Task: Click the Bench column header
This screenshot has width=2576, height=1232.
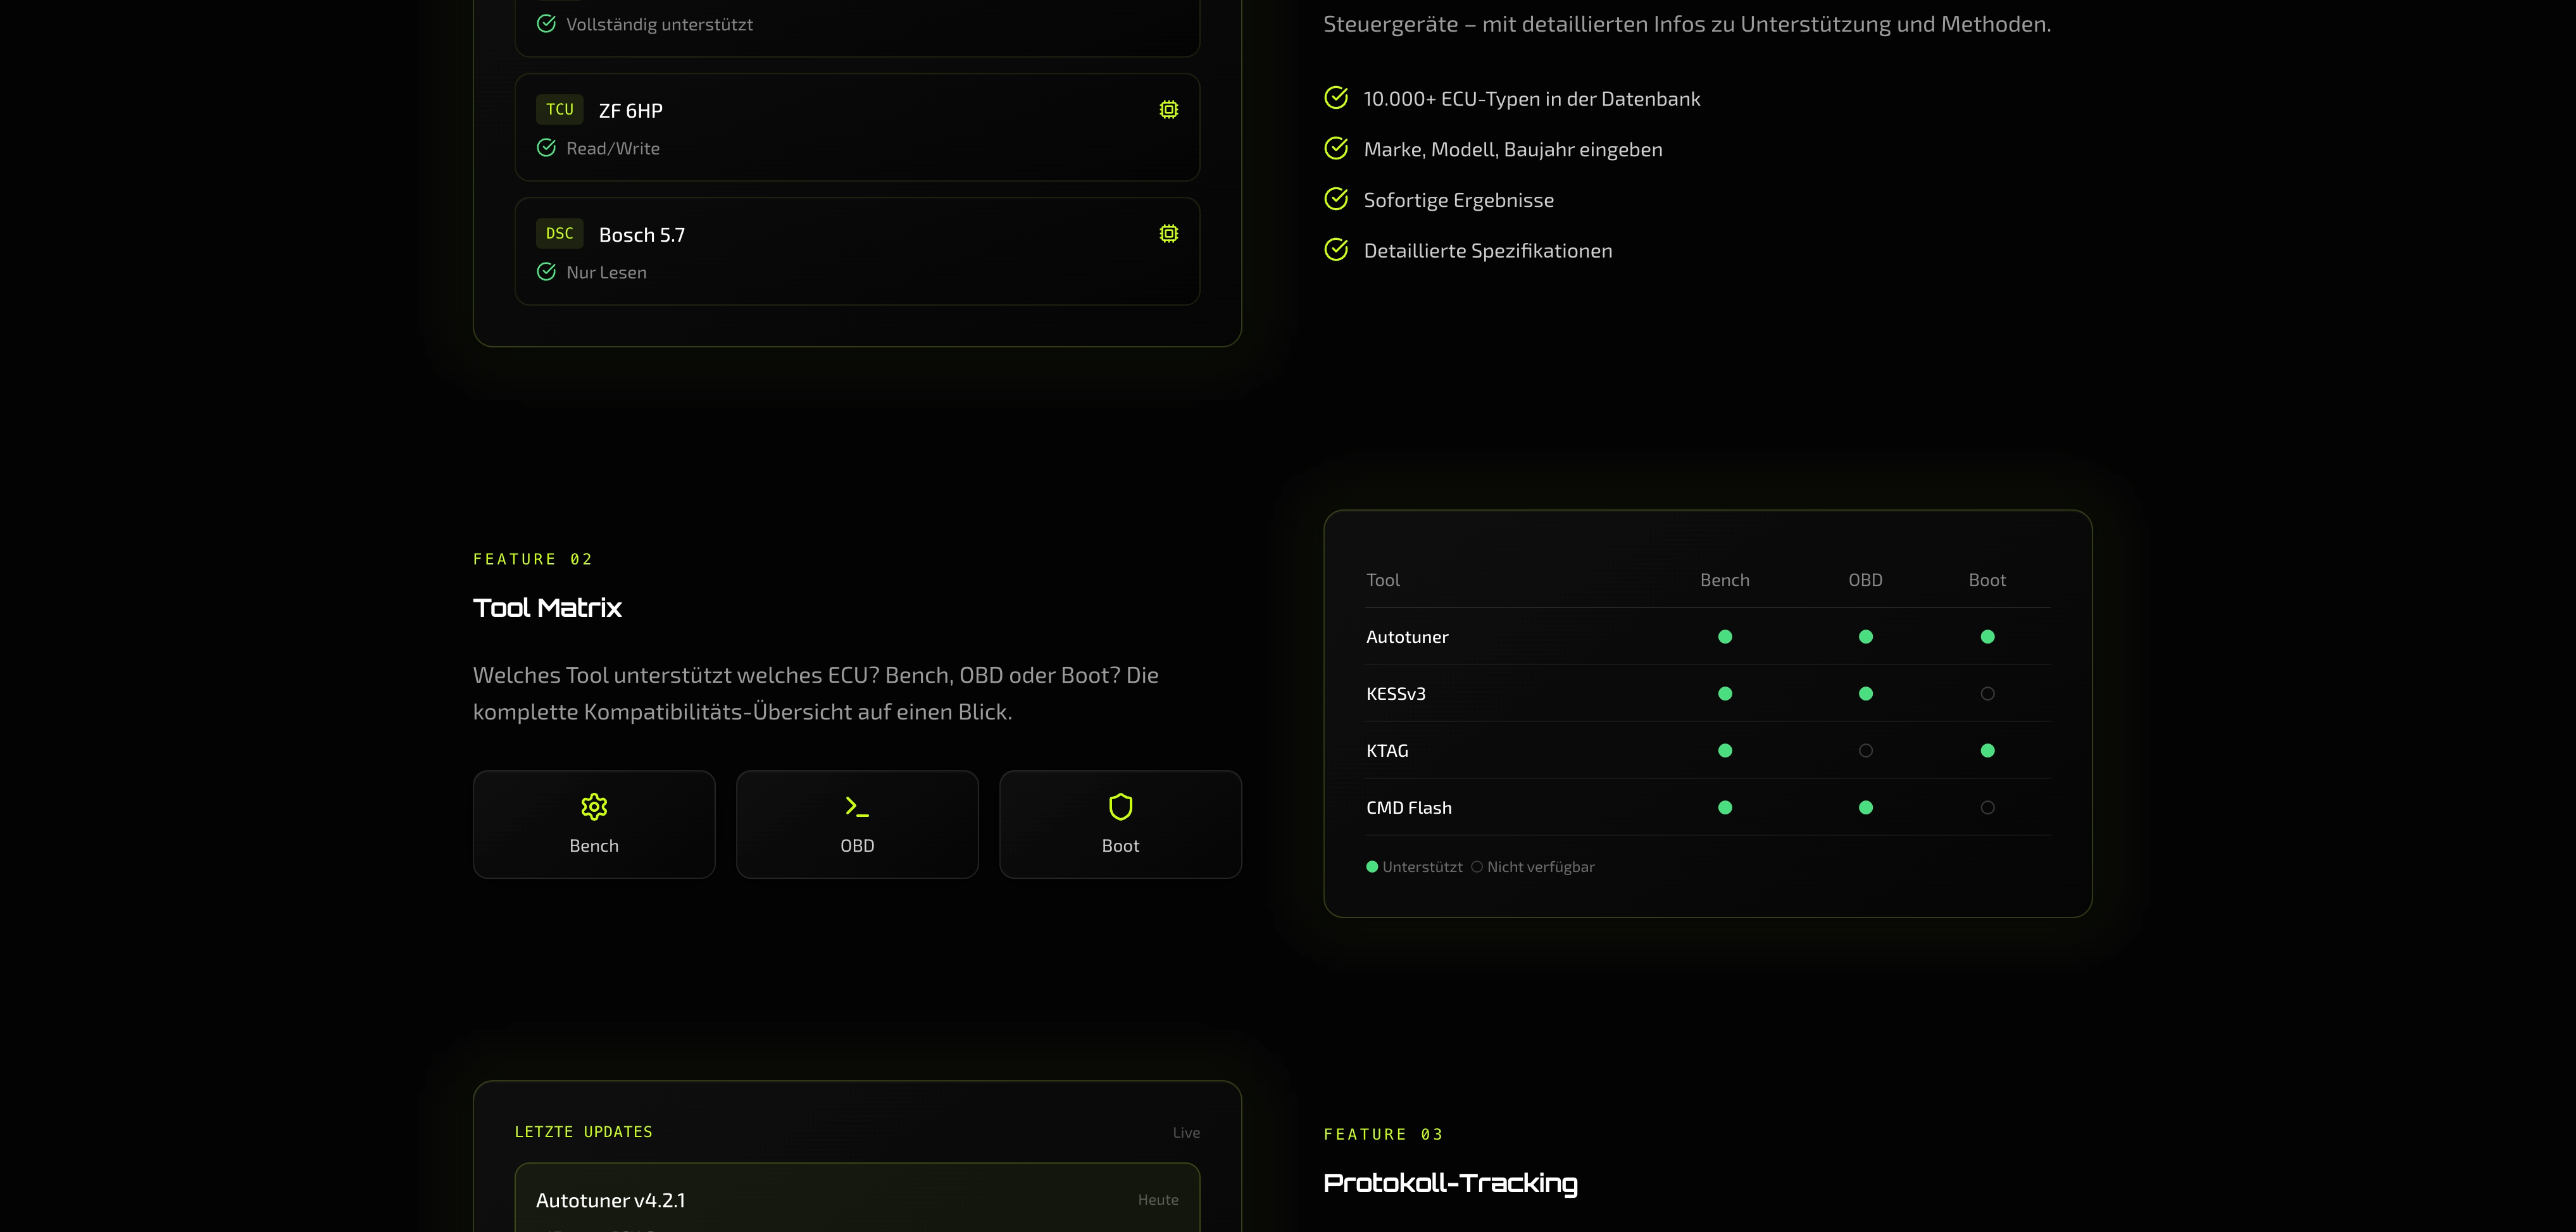Action: click(x=1725, y=580)
